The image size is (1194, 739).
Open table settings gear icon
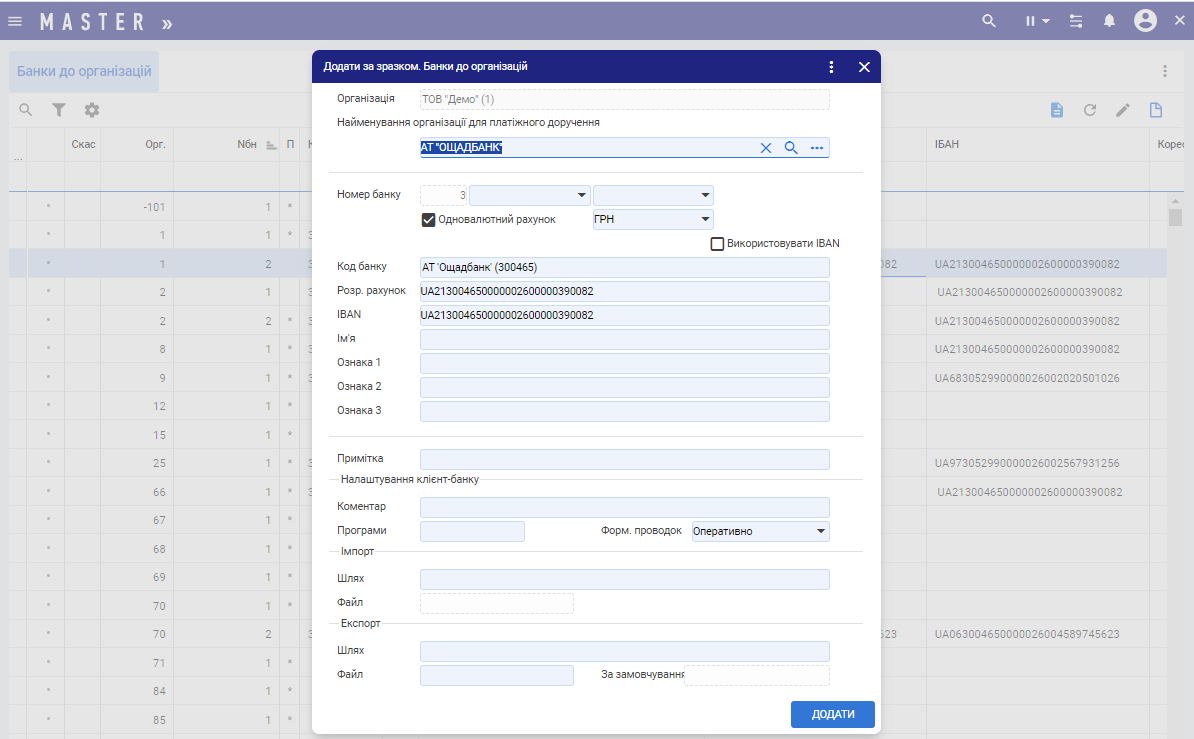[92, 110]
